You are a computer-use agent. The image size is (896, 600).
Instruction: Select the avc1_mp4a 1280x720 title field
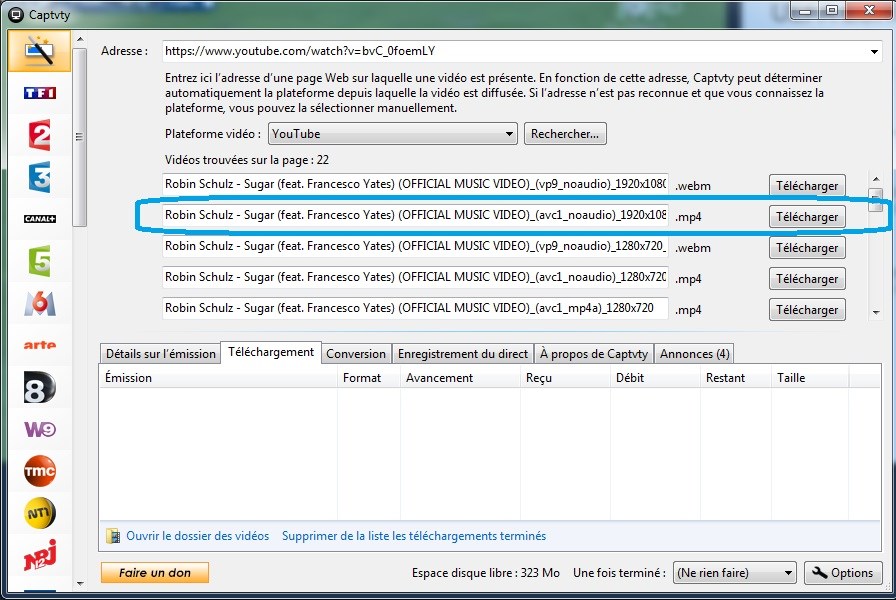click(x=415, y=308)
